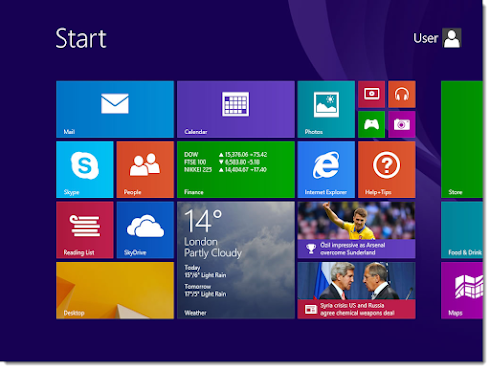Screen dimensions: 490x369
Task: Launch Skype from its tile
Action: point(85,169)
